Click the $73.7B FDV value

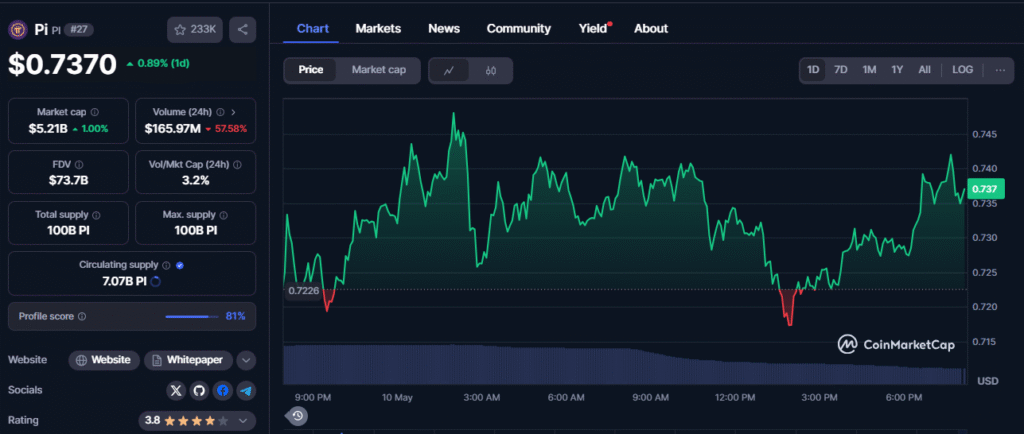pyautogui.click(x=68, y=180)
